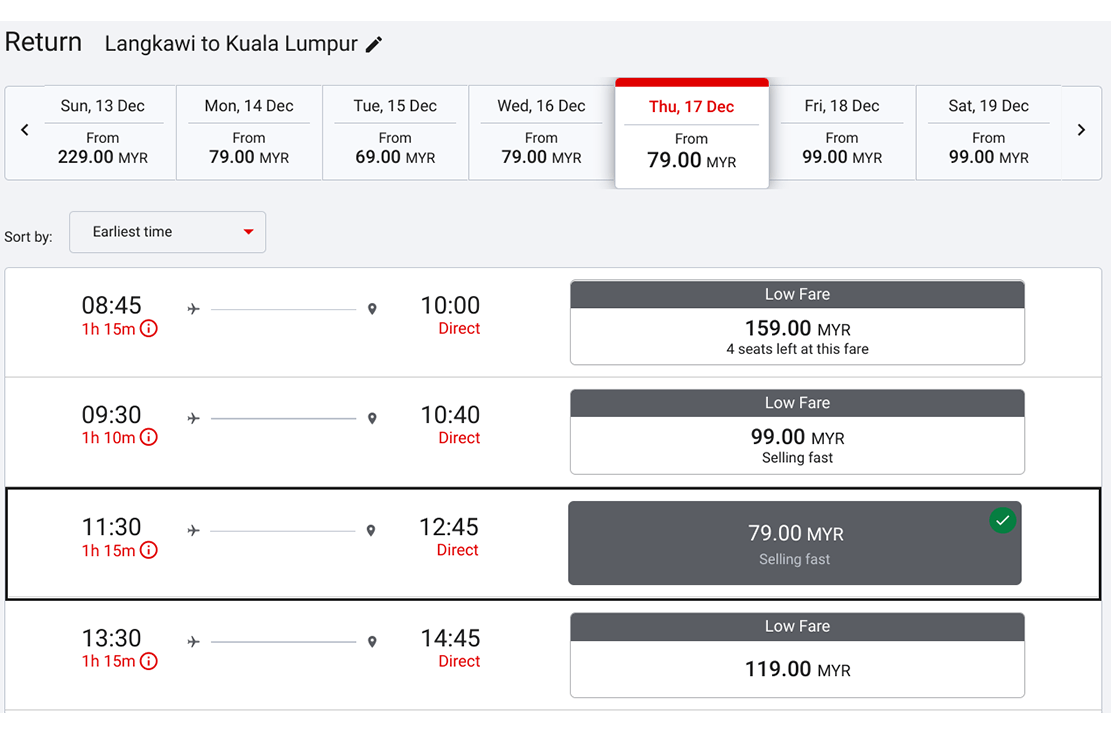Select the Fri, 18 Dec date tab
The width and height of the screenshot is (1111, 733).
(x=841, y=132)
